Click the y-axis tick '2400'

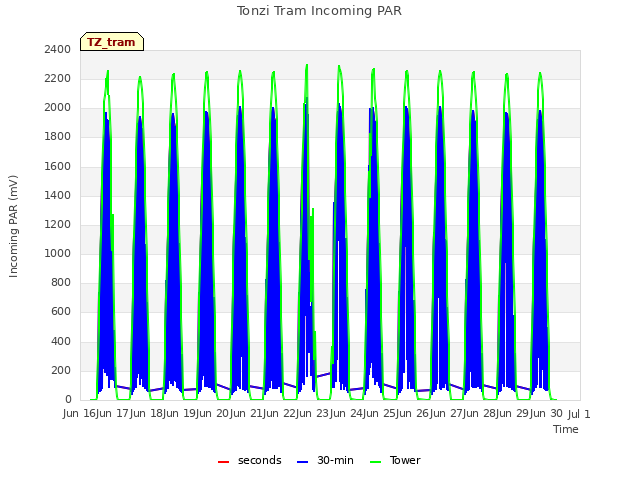pyautogui.click(x=58, y=49)
